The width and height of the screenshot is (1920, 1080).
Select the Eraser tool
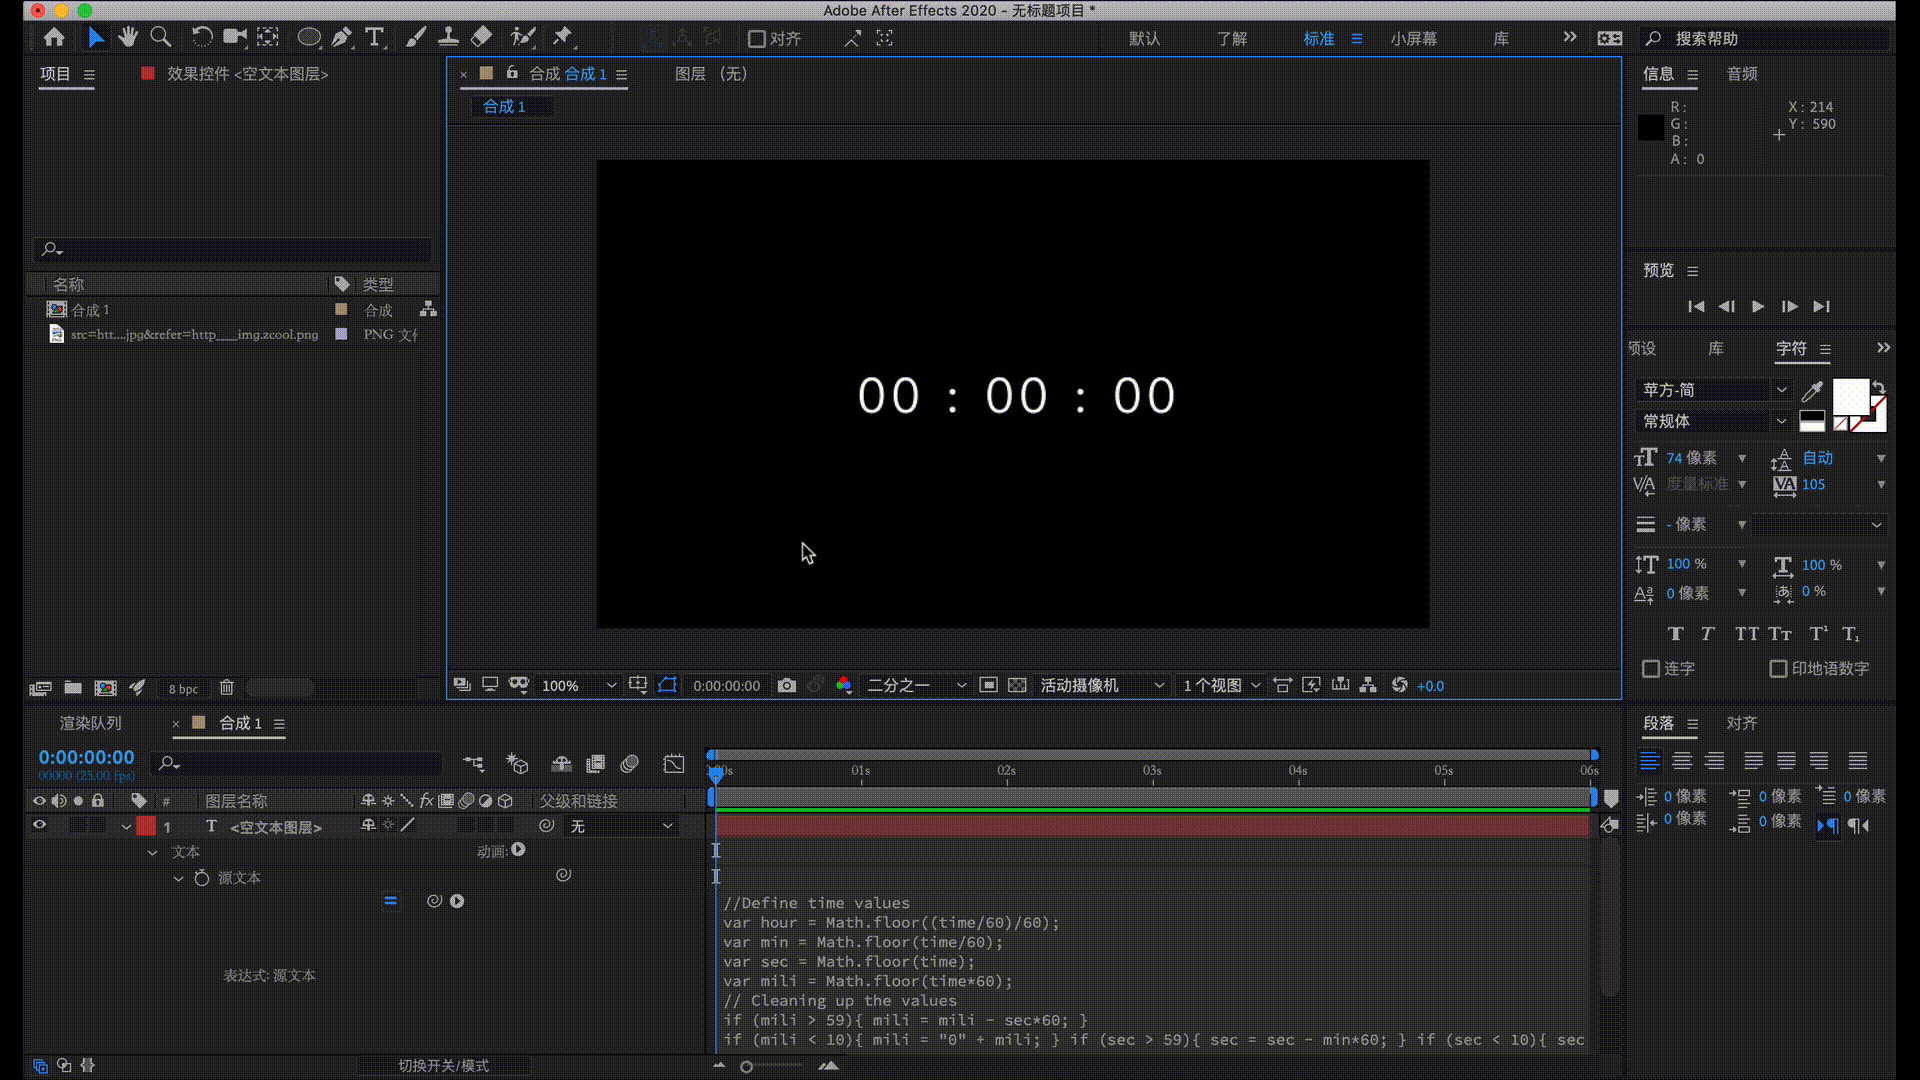pyautogui.click(x=482, y=38)
